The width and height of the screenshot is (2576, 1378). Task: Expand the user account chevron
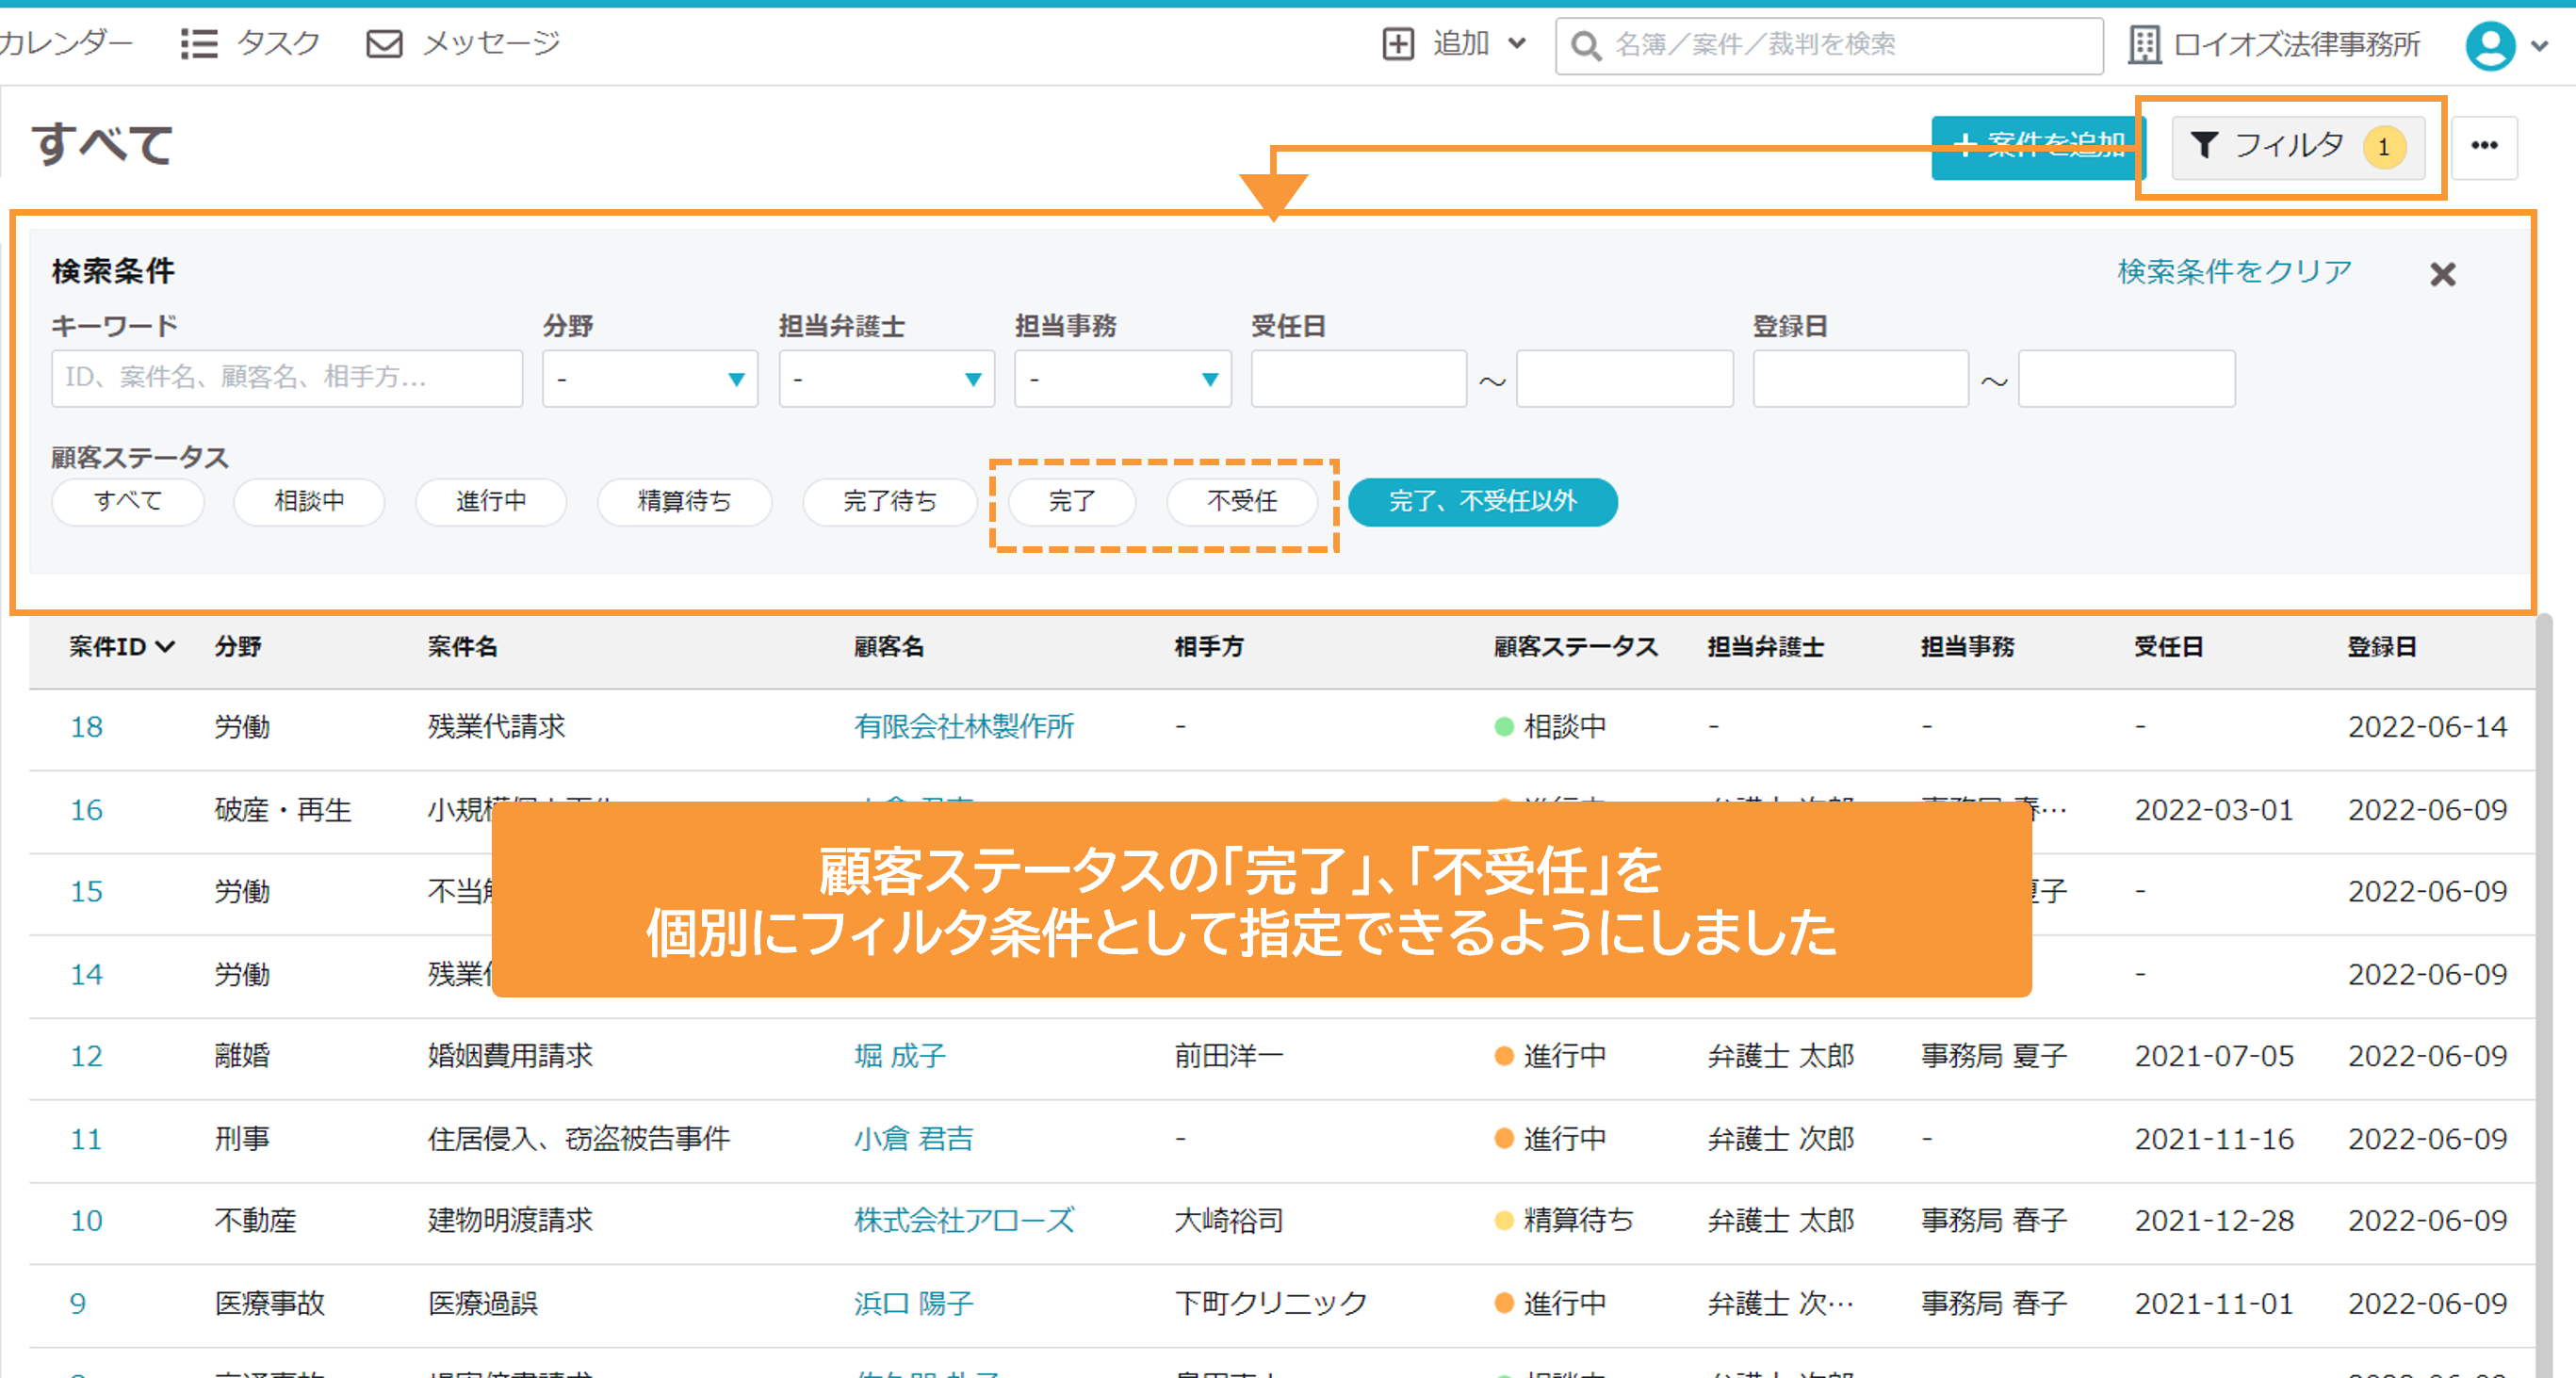tap(2539, 46)
